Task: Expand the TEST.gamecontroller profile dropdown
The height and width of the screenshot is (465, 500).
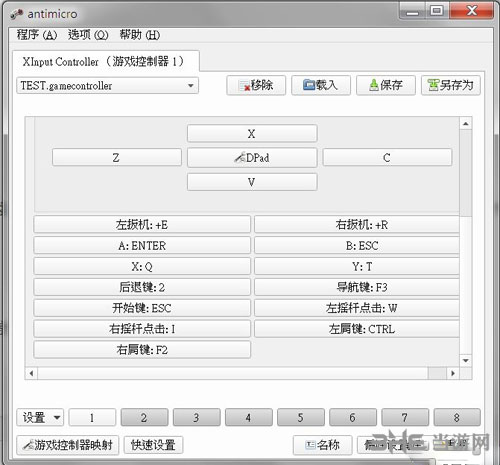Action: (x=107, y=86)
